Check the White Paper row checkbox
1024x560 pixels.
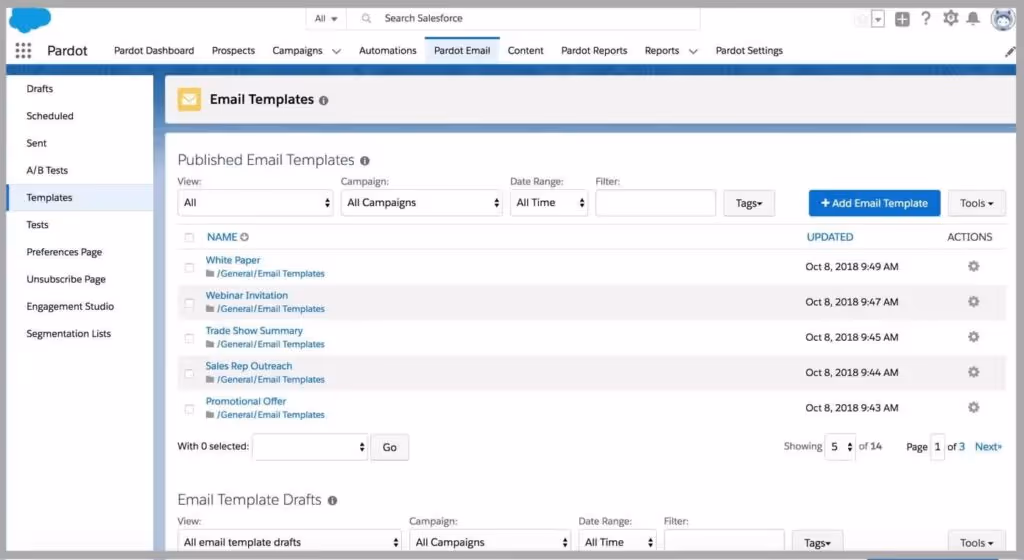(x=189, y=268)
